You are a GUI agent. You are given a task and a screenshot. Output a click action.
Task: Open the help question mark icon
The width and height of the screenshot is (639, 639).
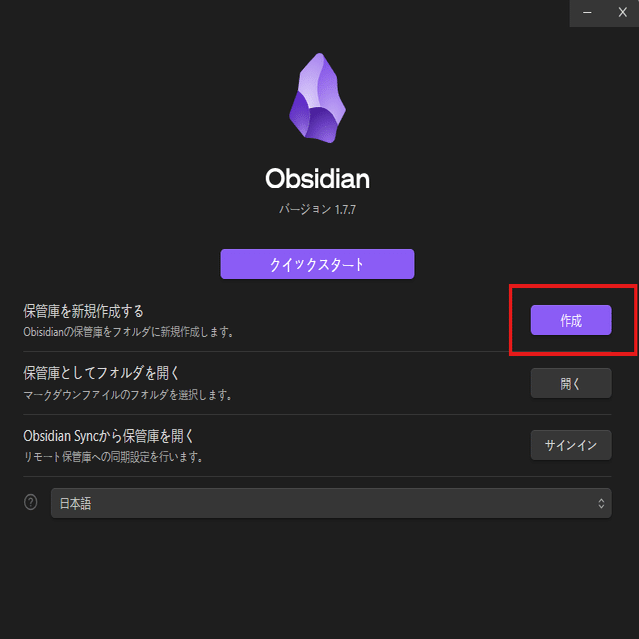point(31,502)
